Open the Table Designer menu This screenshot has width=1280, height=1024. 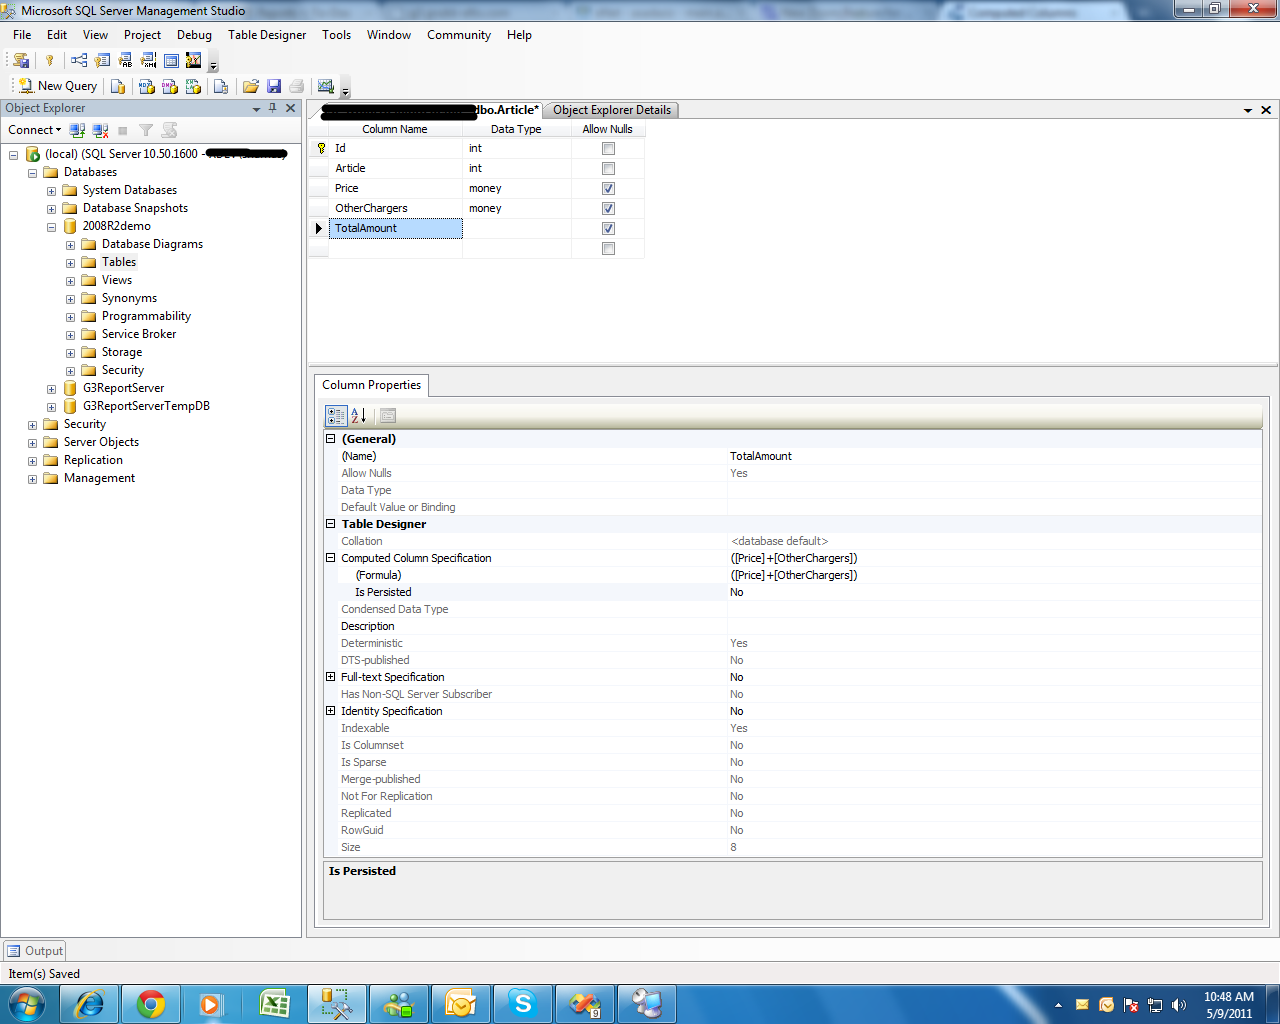click(x=266, y=34)
